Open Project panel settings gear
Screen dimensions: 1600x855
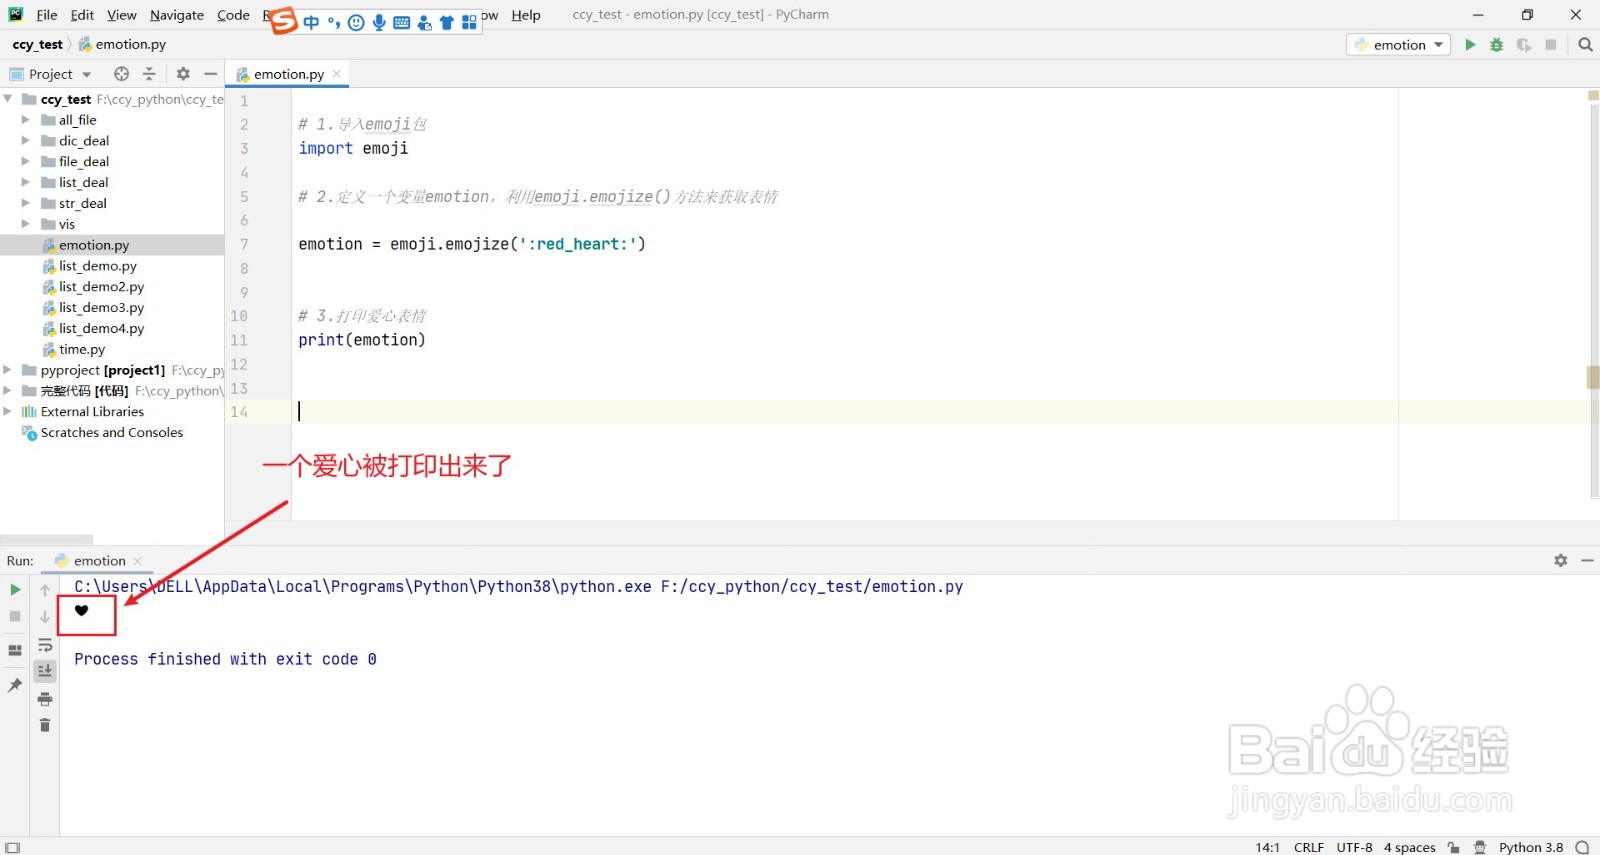click(x=183, y=74)
